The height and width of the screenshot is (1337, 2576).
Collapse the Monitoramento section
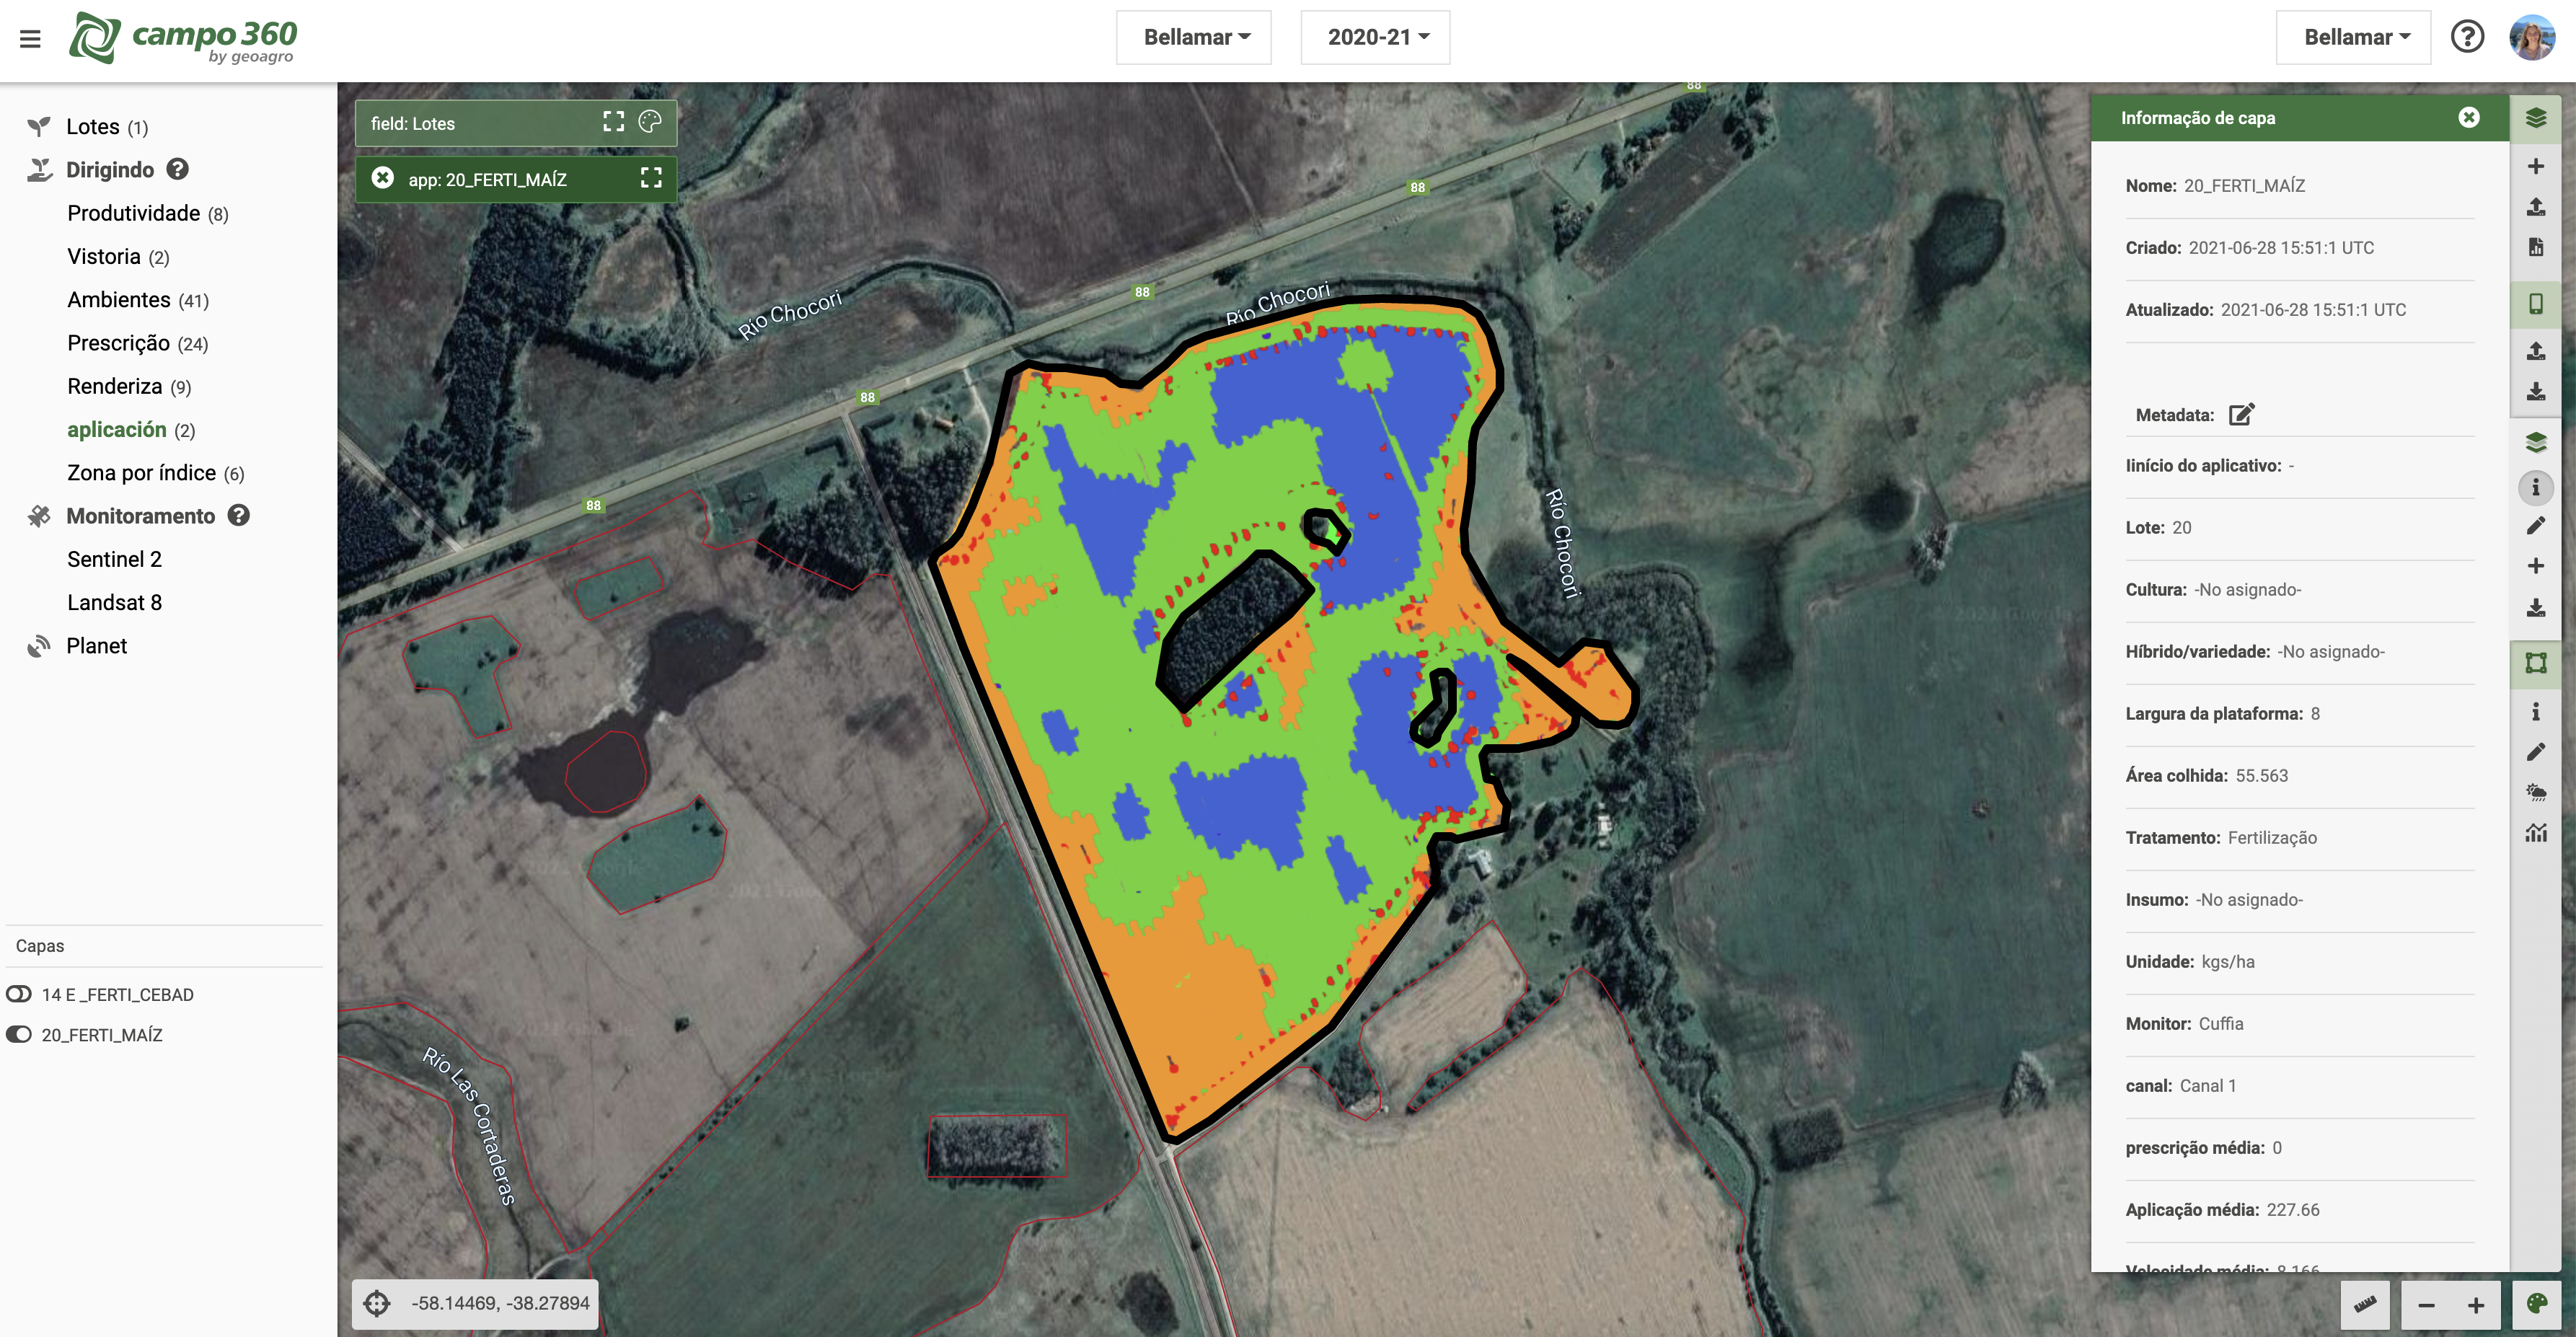140,515
